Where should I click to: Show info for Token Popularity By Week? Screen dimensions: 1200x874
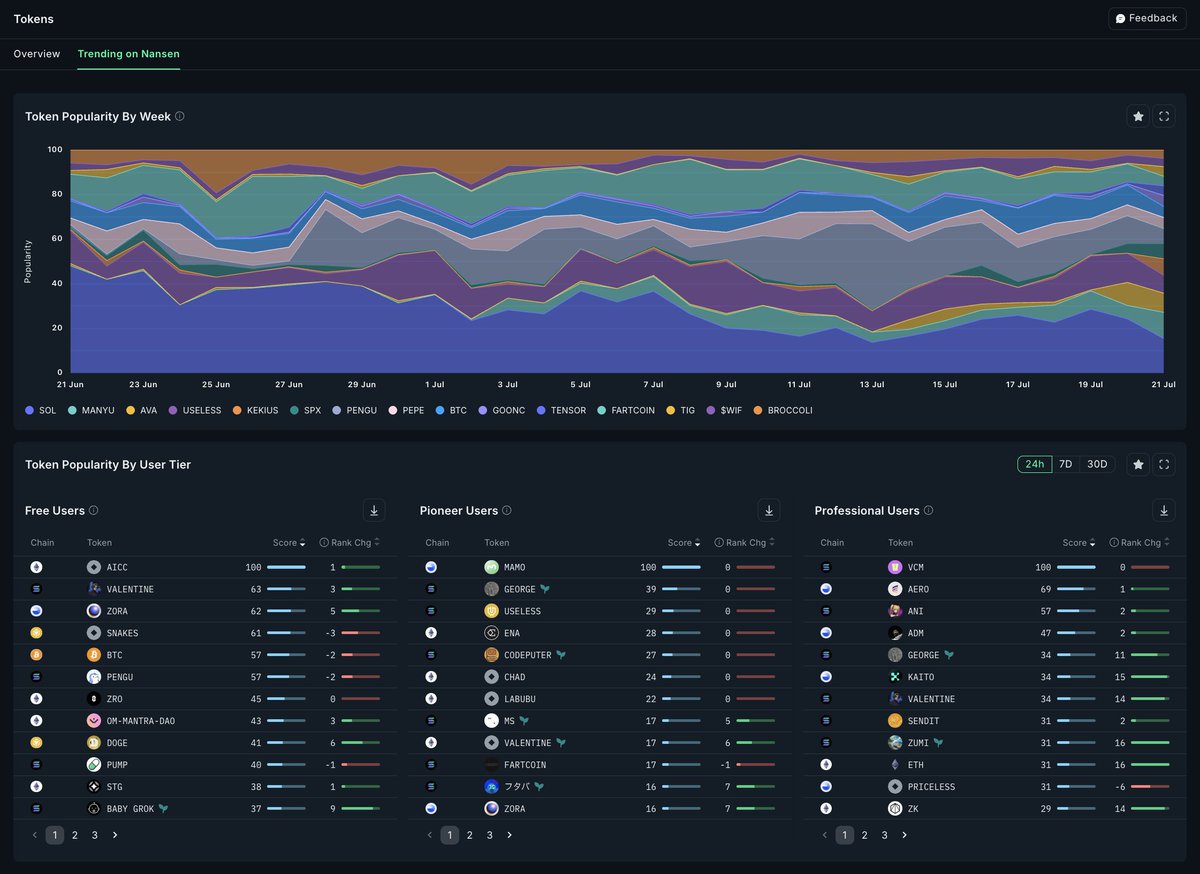click(180, 116)
